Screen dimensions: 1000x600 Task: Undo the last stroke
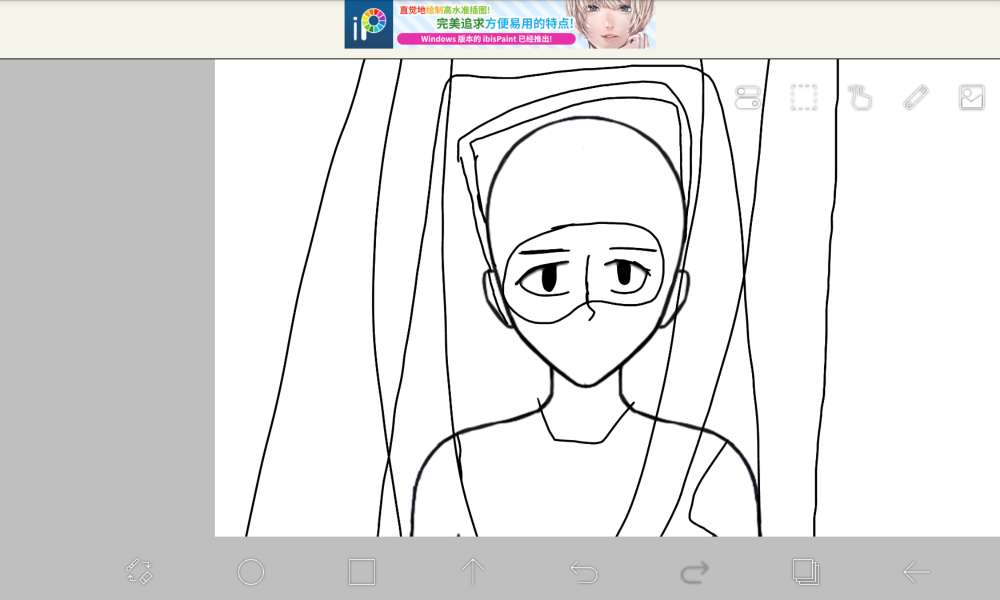(583, 572)
